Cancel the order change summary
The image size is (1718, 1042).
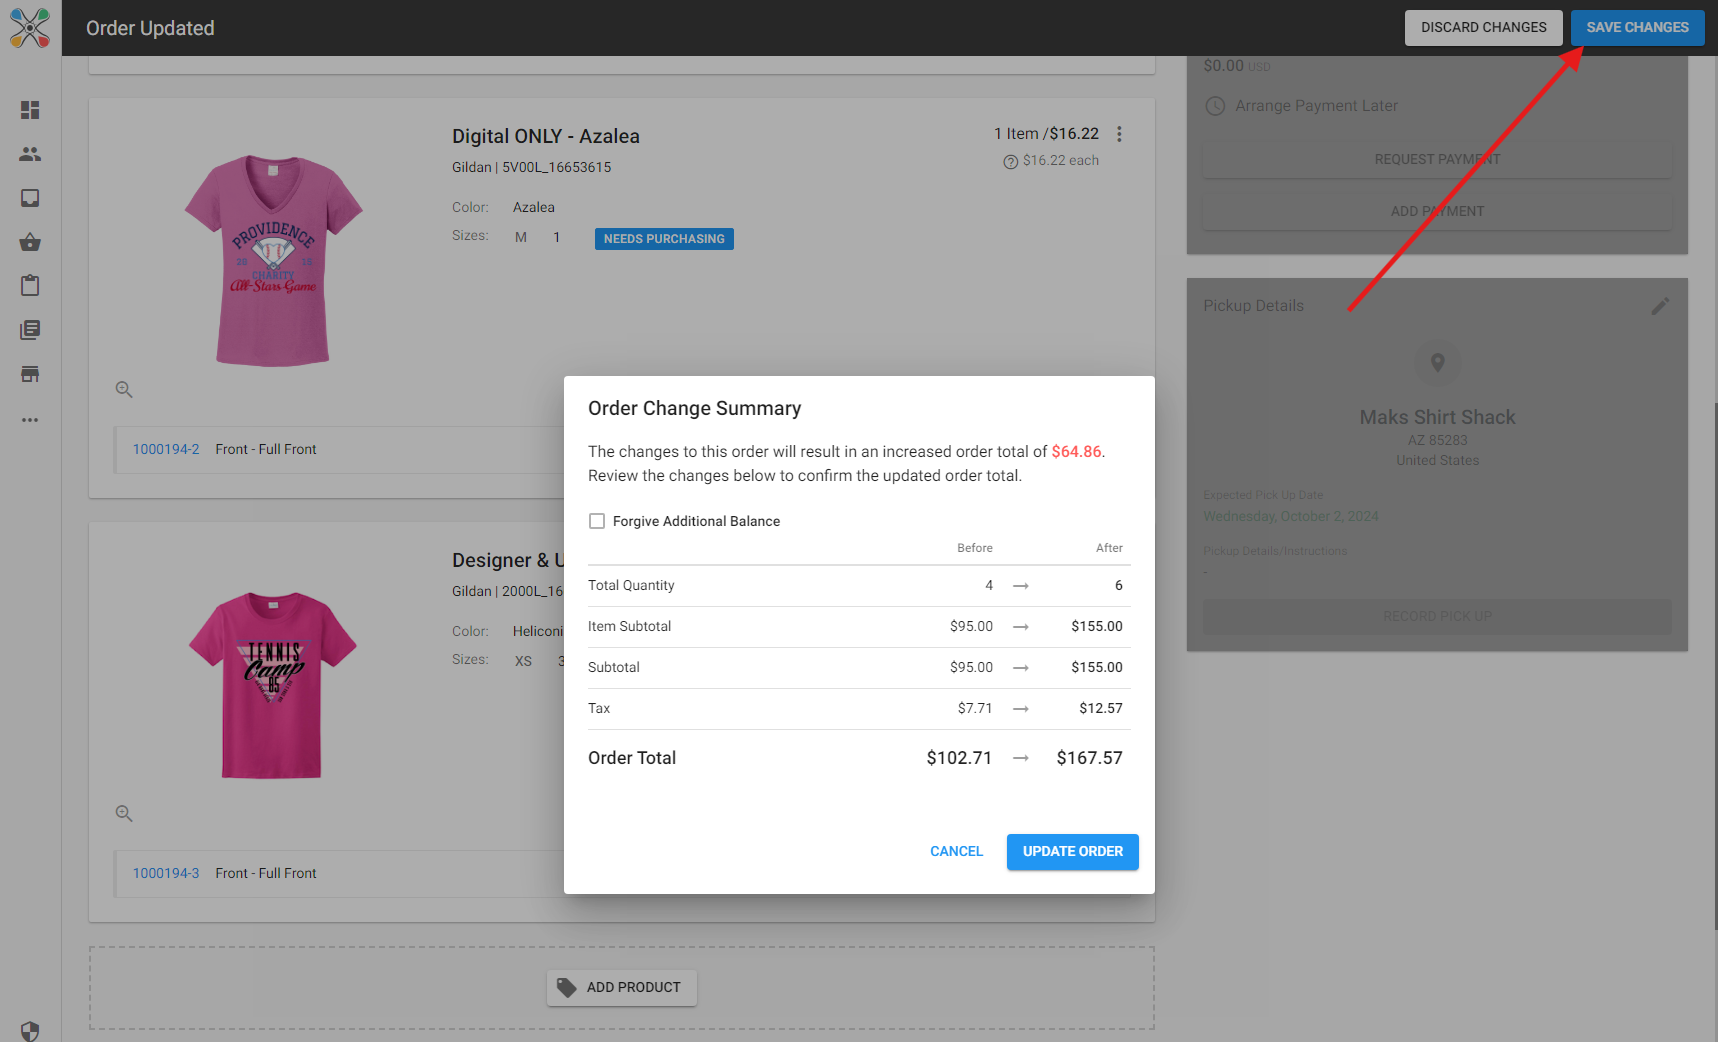(956, 852)
